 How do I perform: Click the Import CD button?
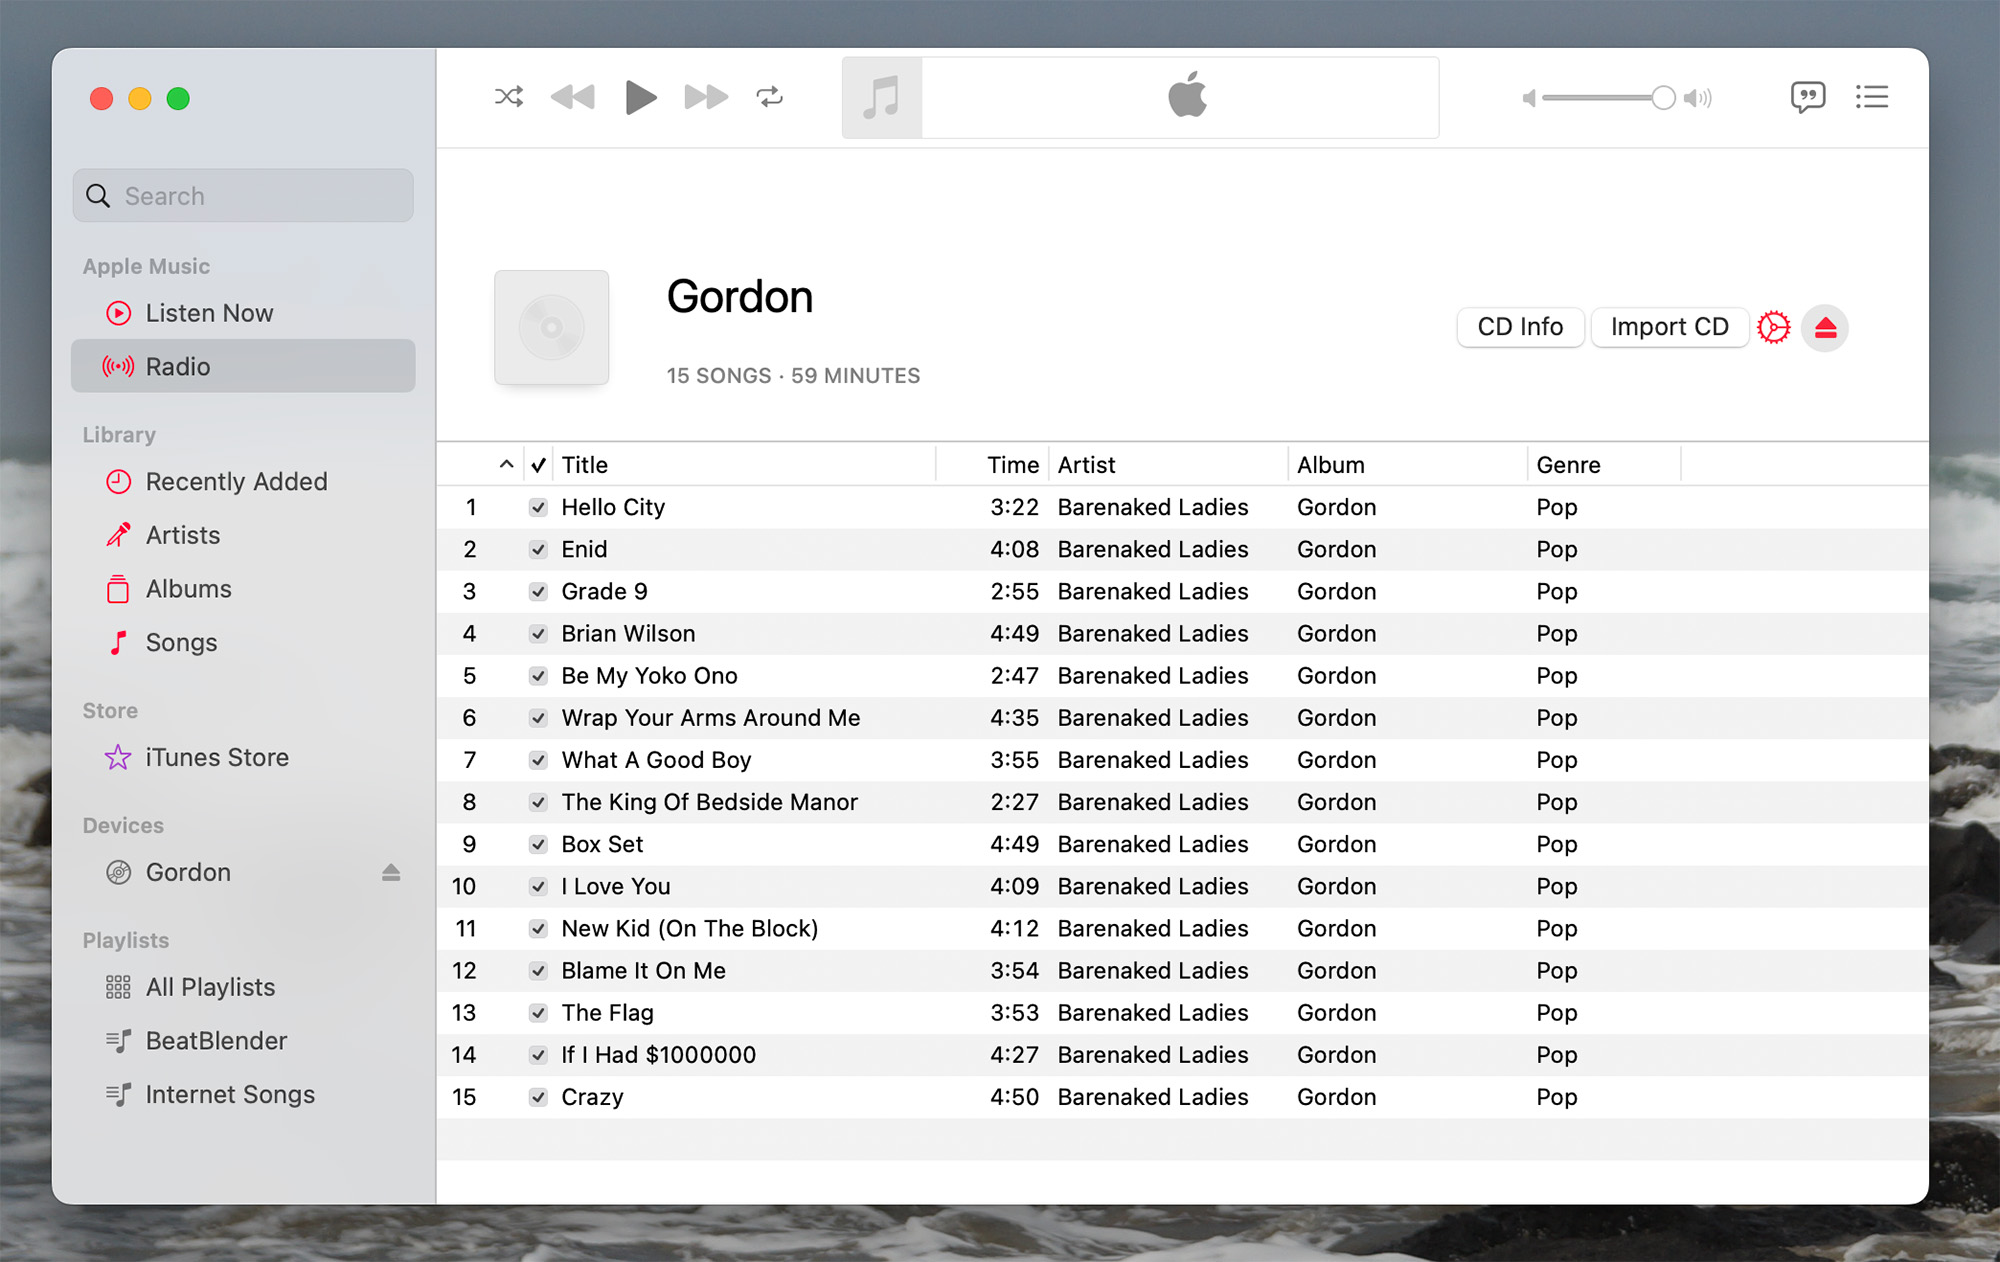(1669, 327)
